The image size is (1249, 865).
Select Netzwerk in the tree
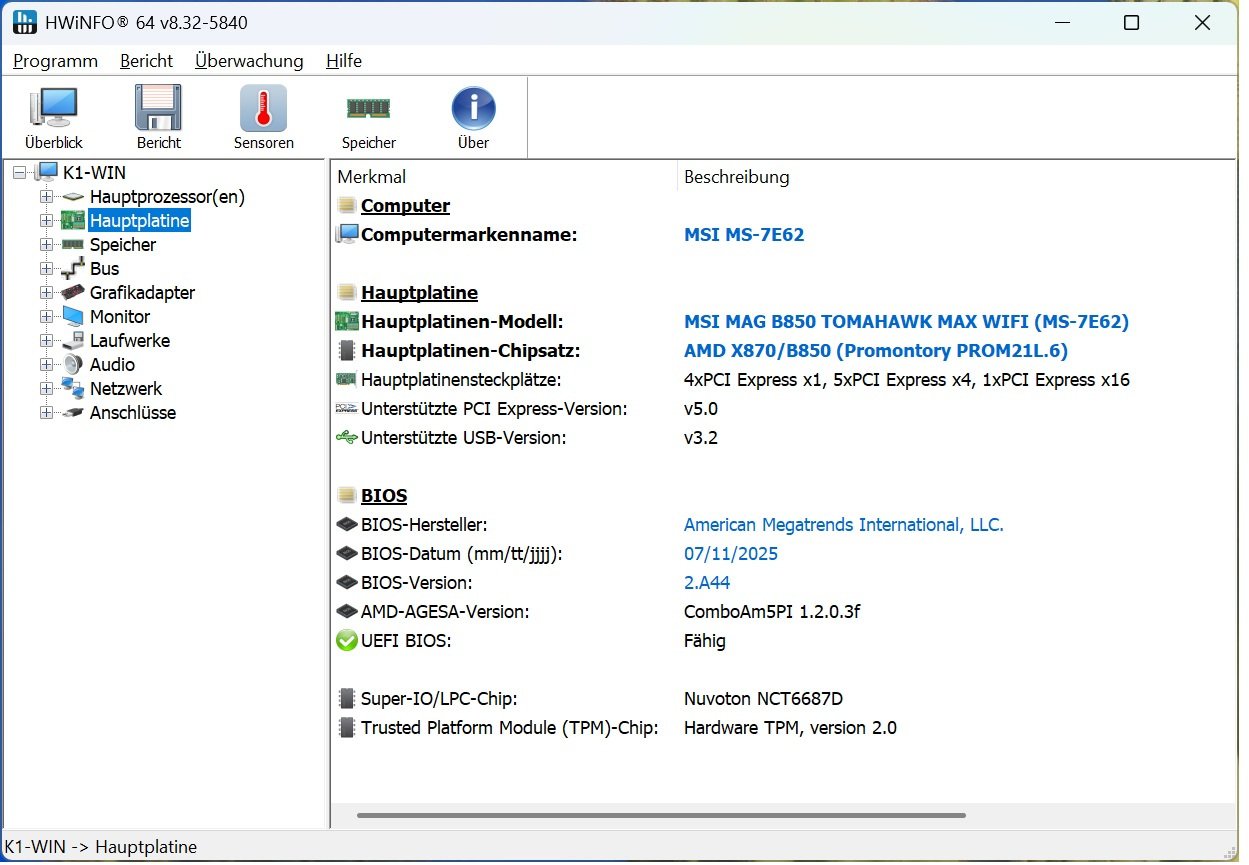[126, 389]
